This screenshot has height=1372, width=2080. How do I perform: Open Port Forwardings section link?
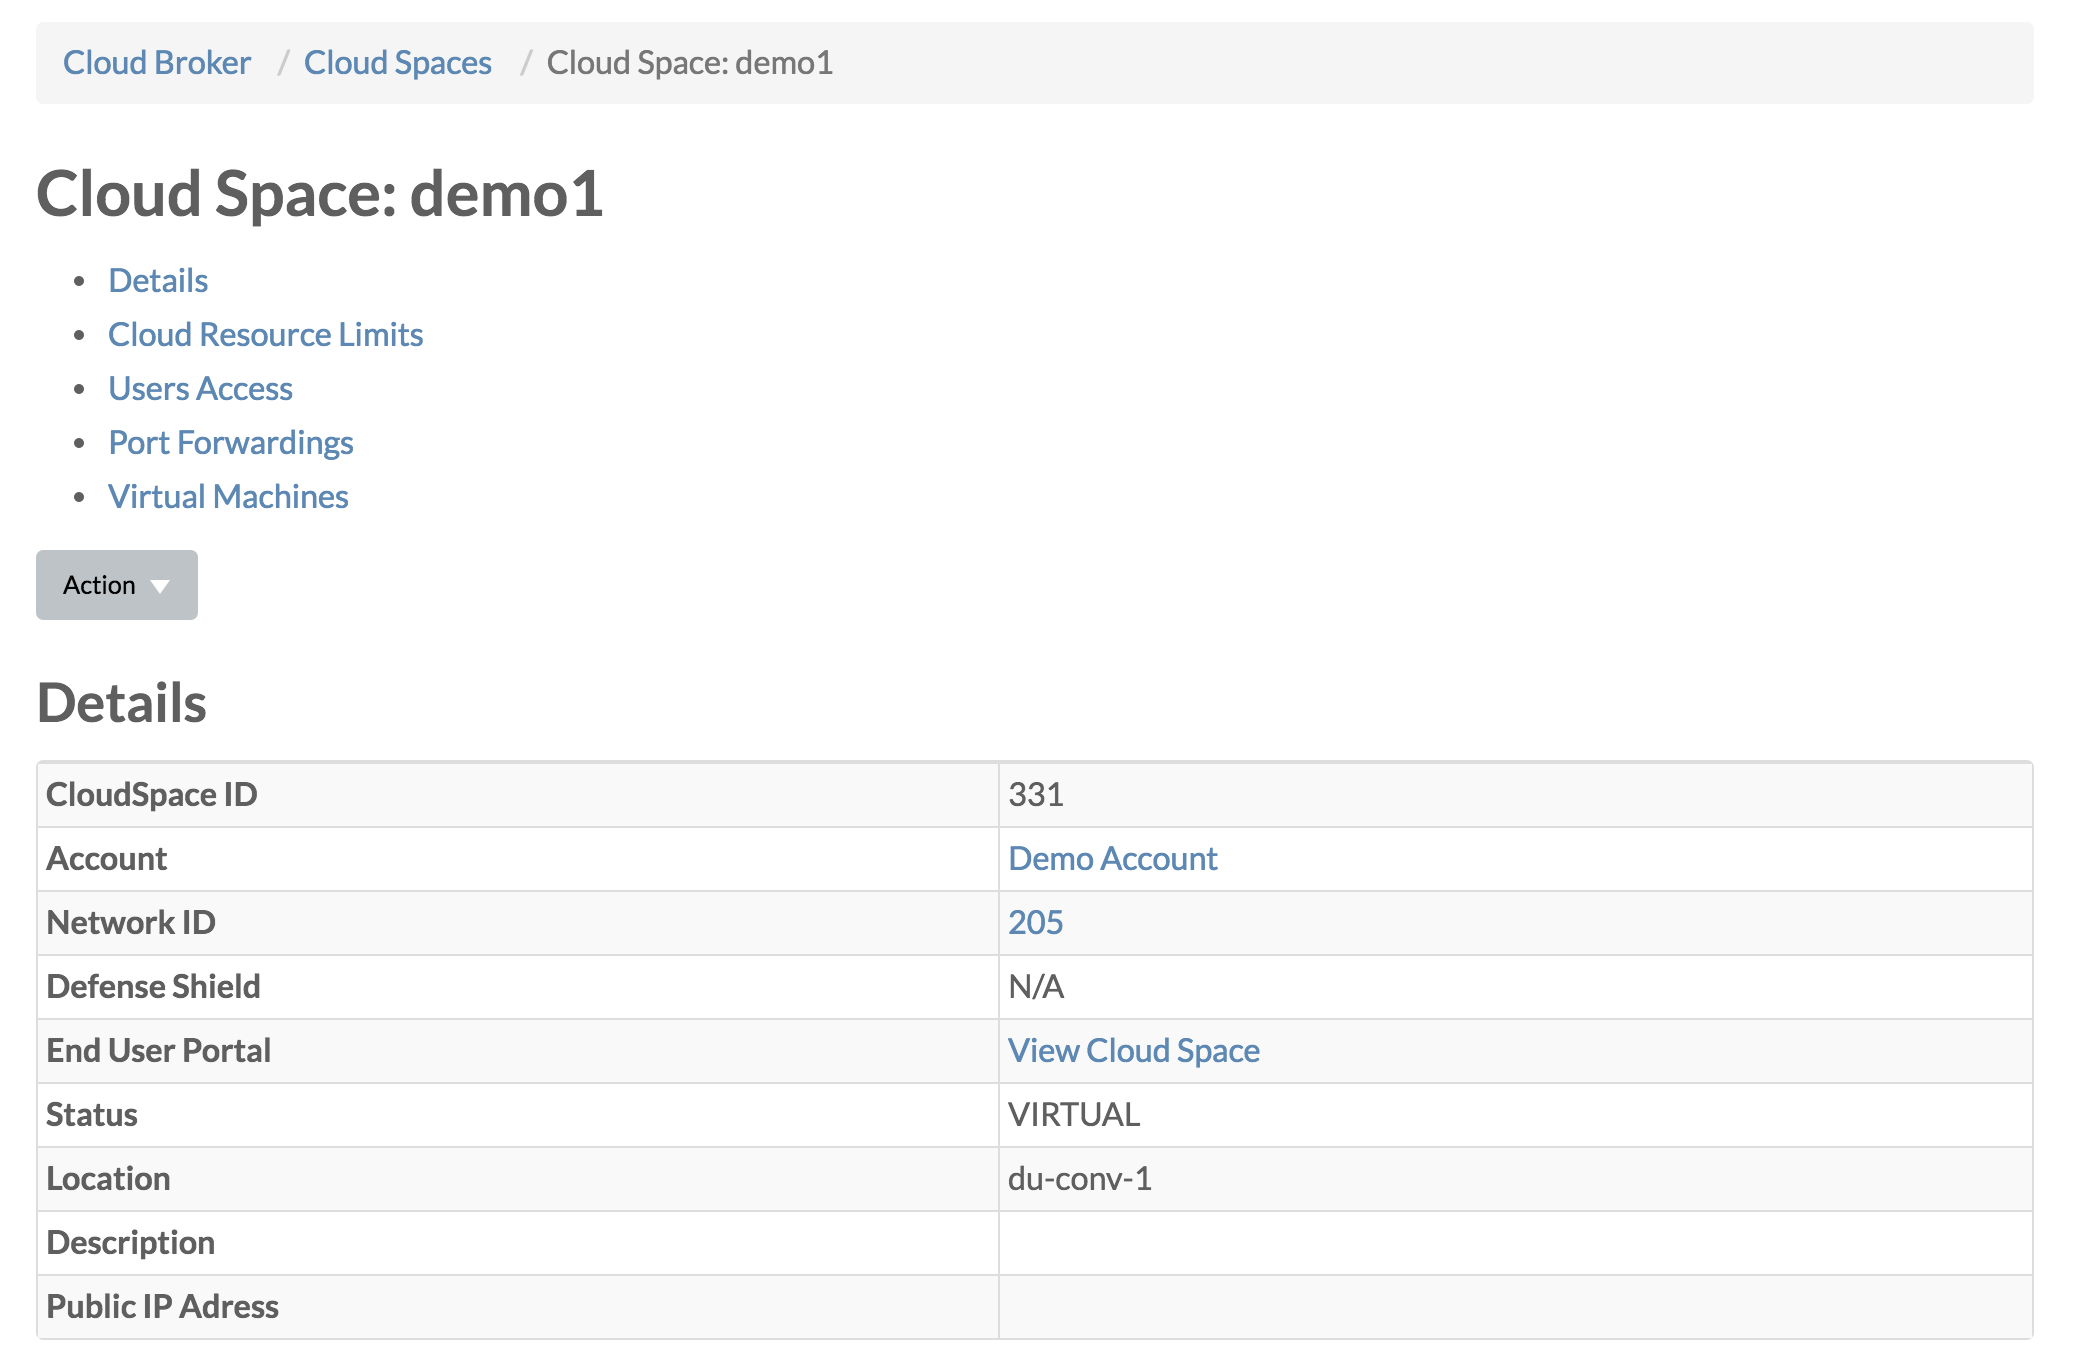230,443
